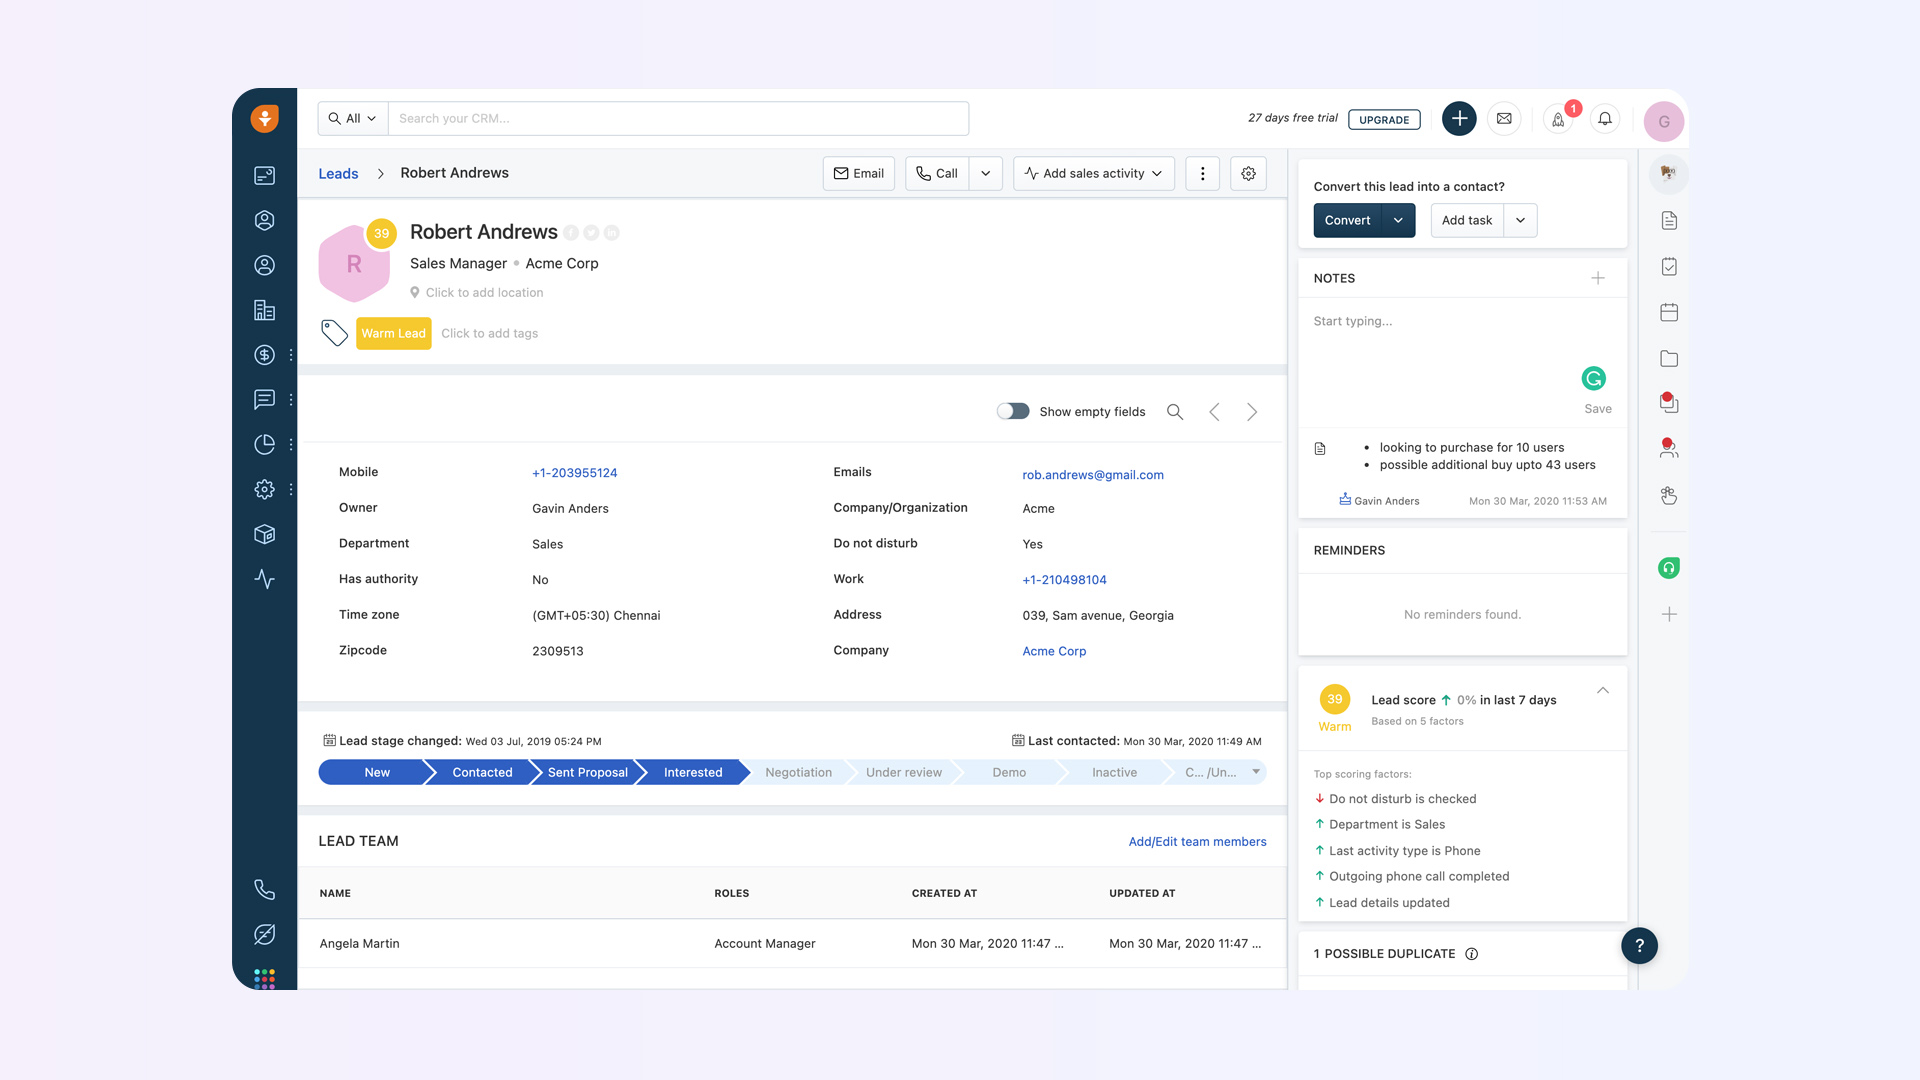
Task: Open Reports pie chart icon
Action: click(x=264, y=445)
